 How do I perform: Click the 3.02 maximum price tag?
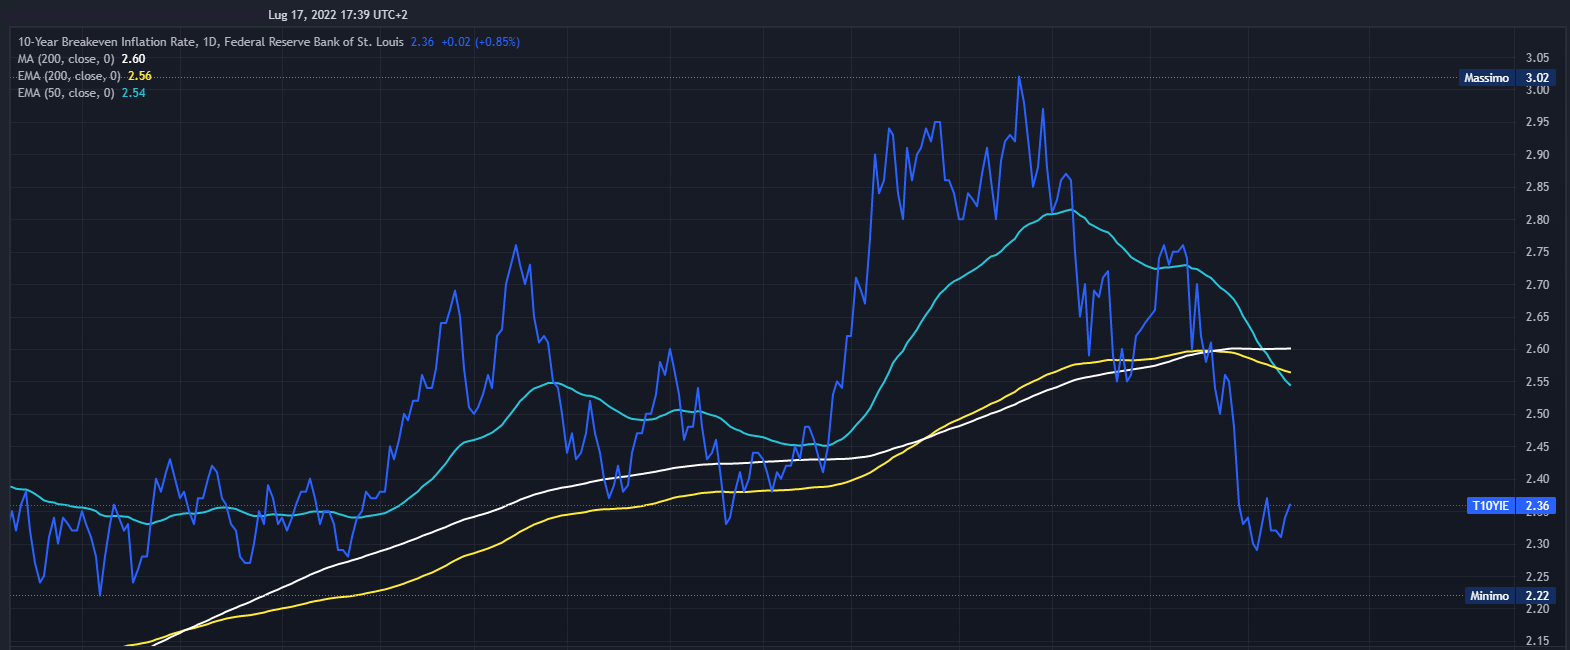[x=1537, y=78]
